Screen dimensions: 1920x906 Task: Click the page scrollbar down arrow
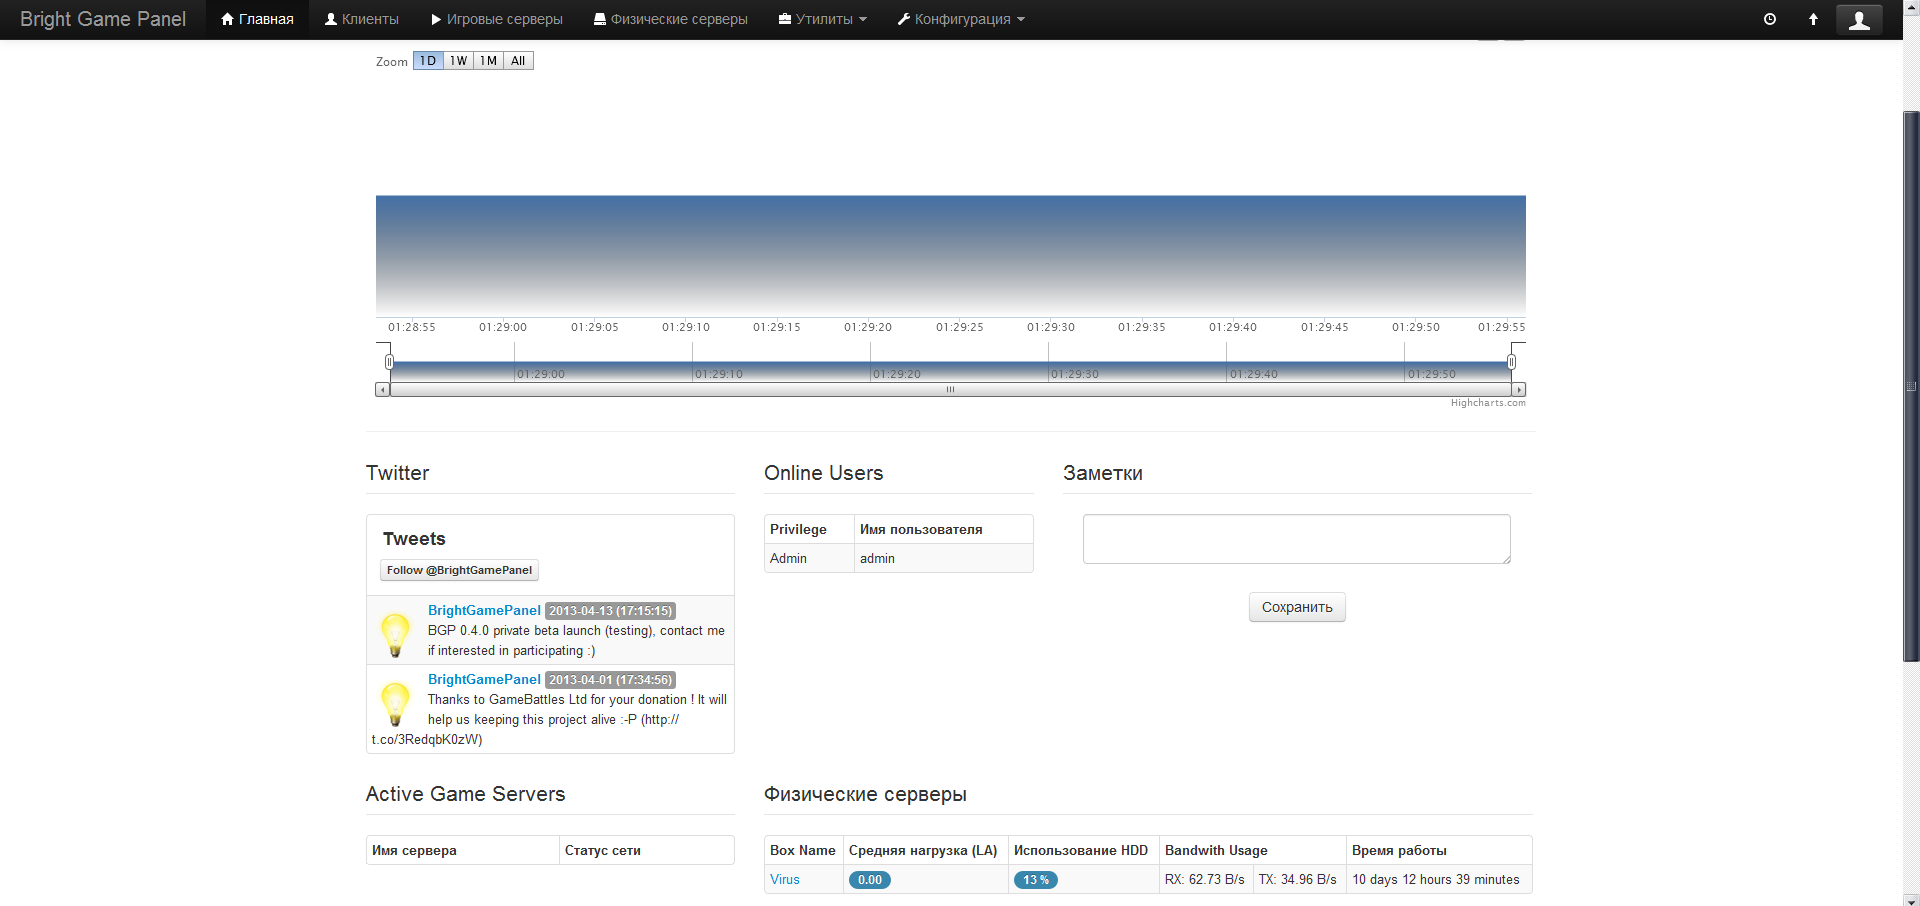(1911, 899)
